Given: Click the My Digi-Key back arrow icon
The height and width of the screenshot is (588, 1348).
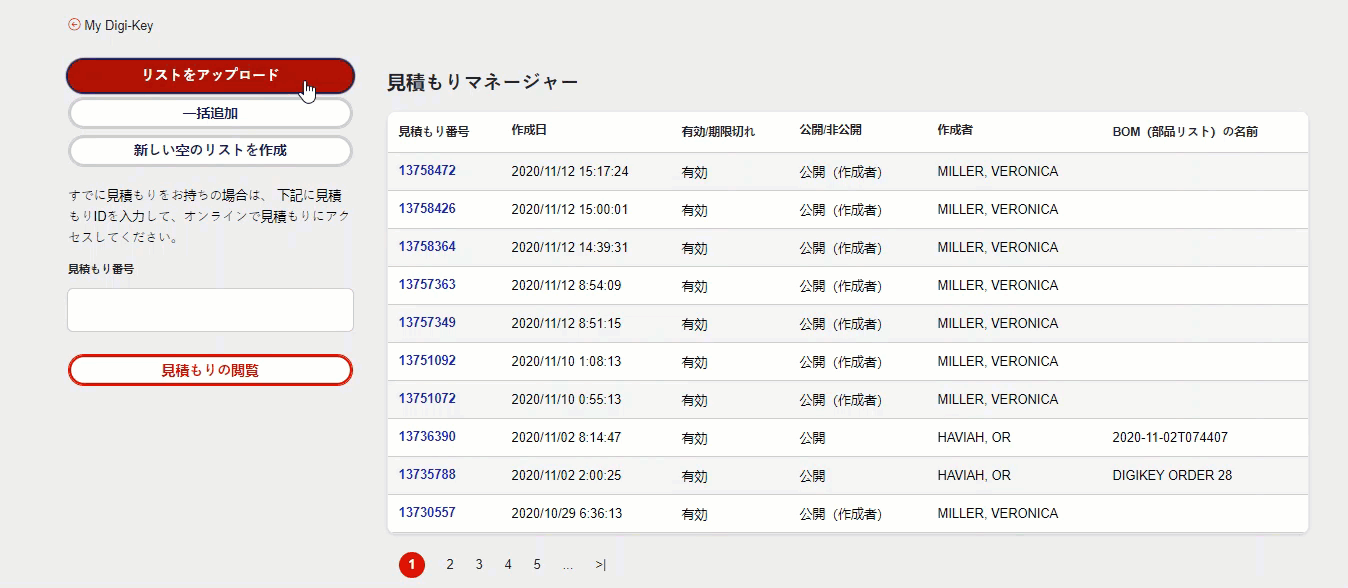Looking at the screenshot, I should (74, 25).
